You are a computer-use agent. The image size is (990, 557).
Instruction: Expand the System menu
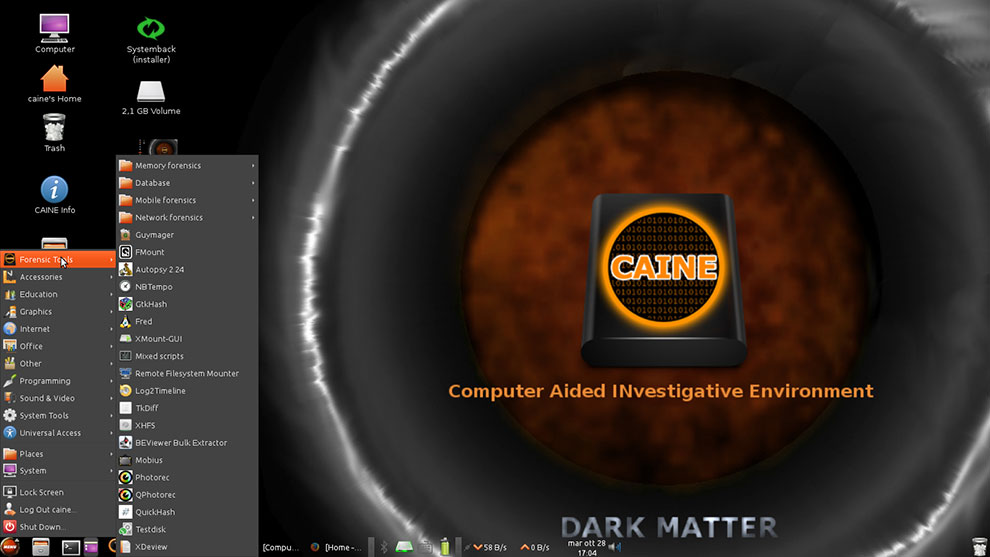coord(58,471)
